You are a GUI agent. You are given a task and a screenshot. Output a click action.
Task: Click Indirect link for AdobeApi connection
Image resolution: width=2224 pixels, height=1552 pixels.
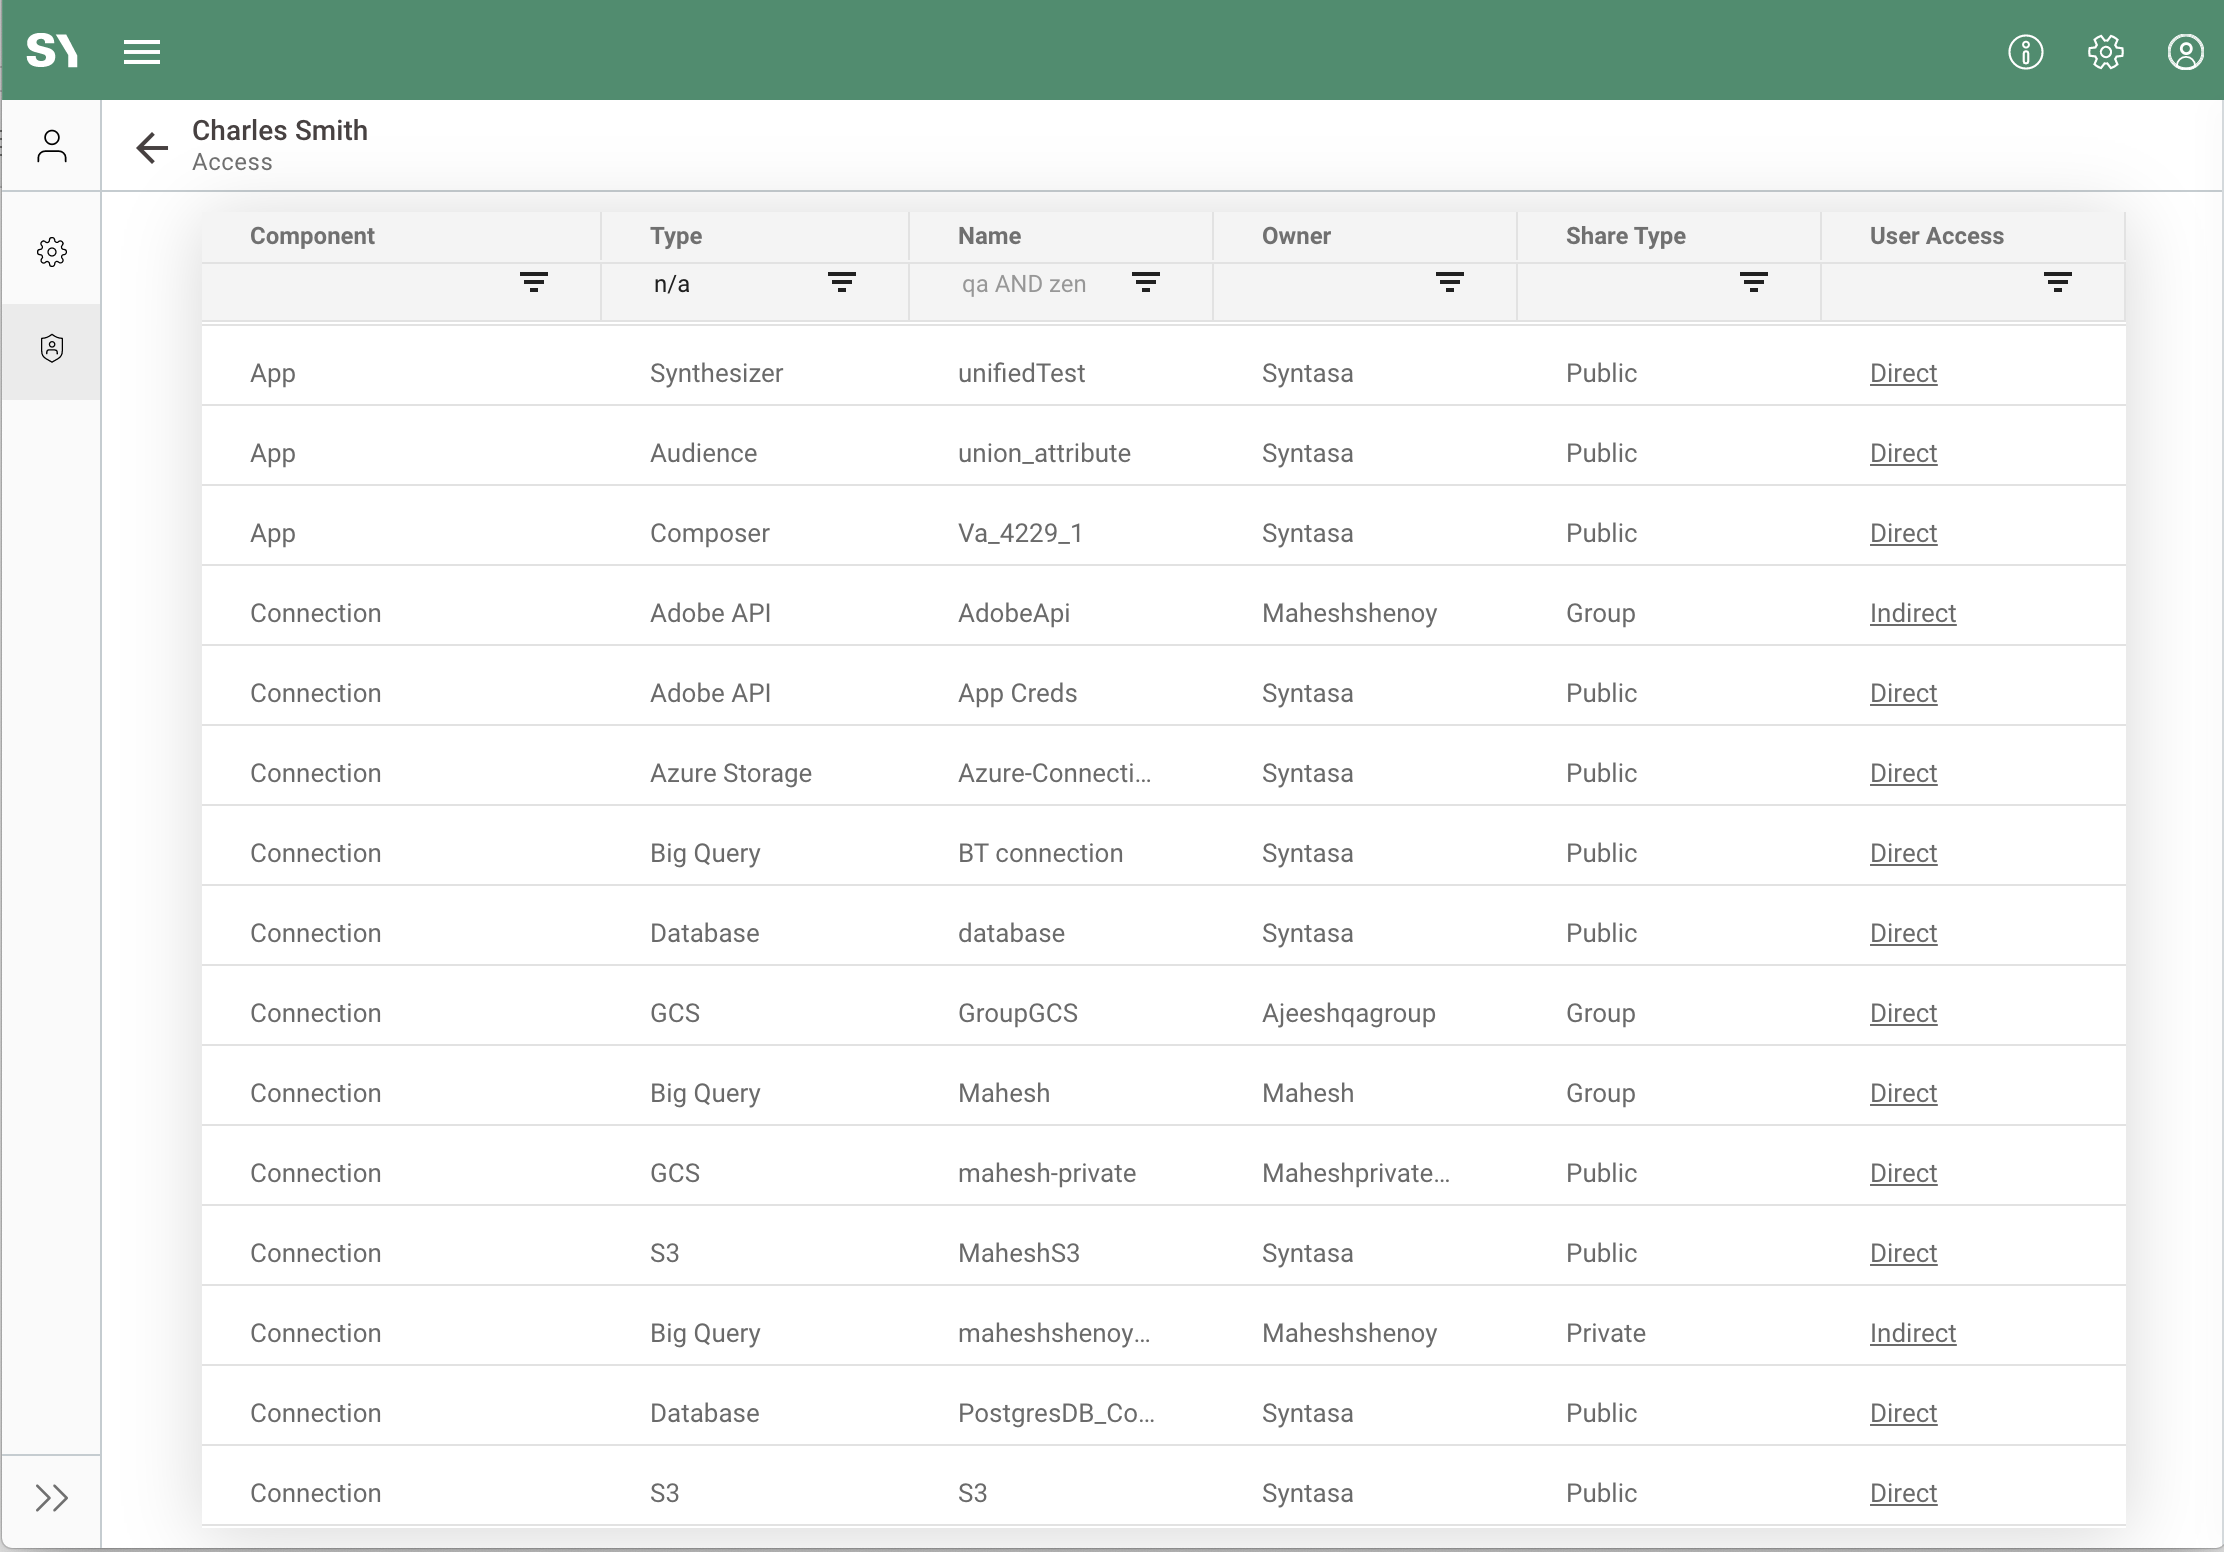[1912, 613]
